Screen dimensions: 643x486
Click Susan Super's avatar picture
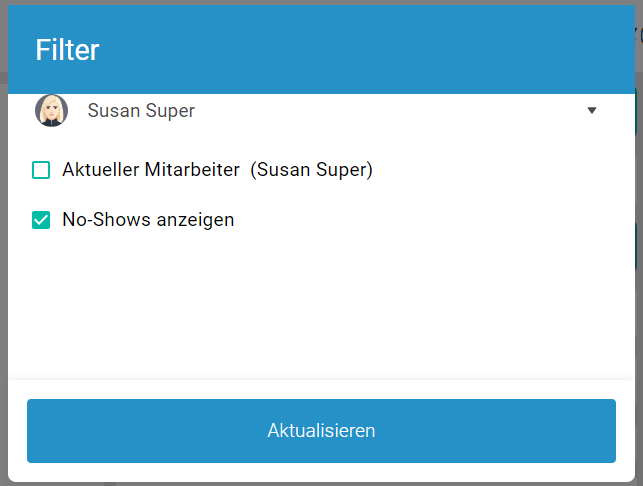51,111
